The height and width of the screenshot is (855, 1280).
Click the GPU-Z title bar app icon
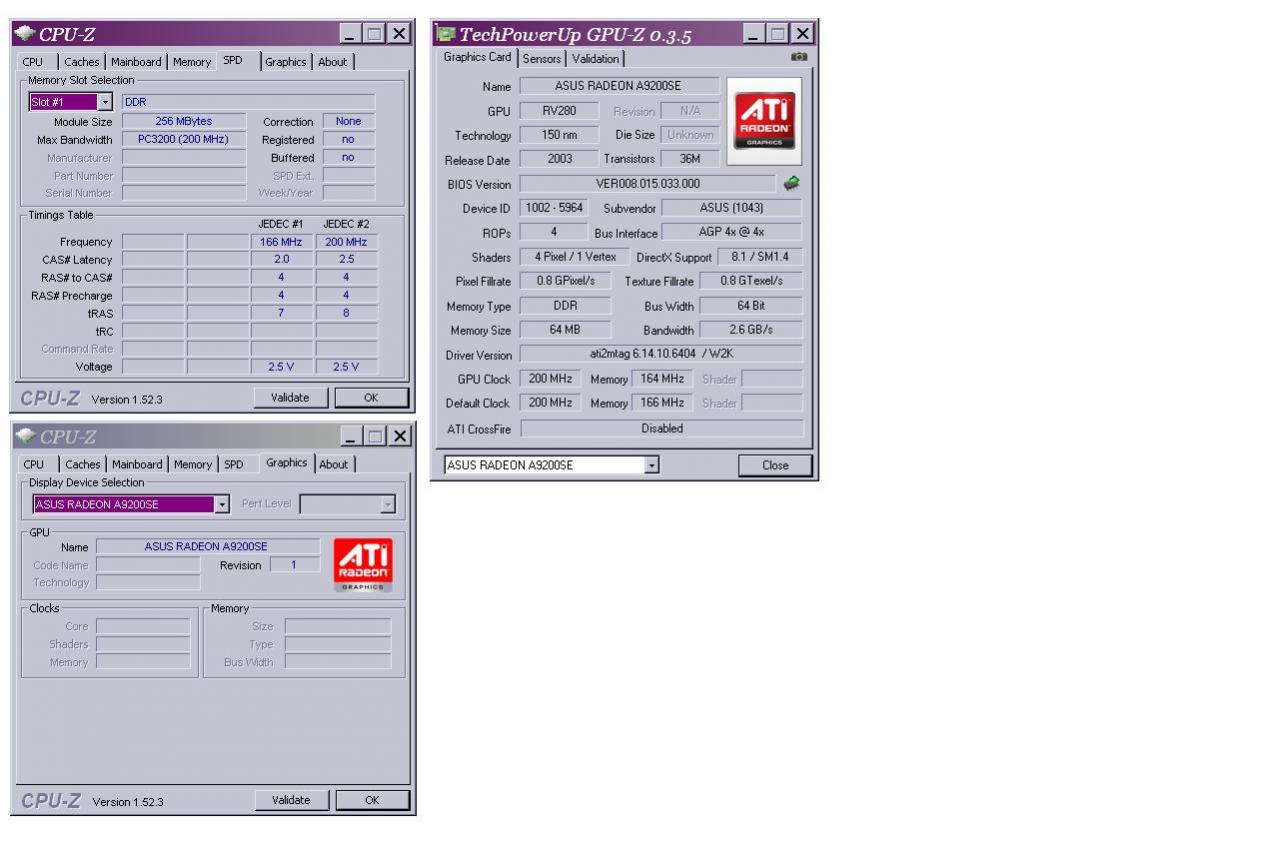coord(445,34)
